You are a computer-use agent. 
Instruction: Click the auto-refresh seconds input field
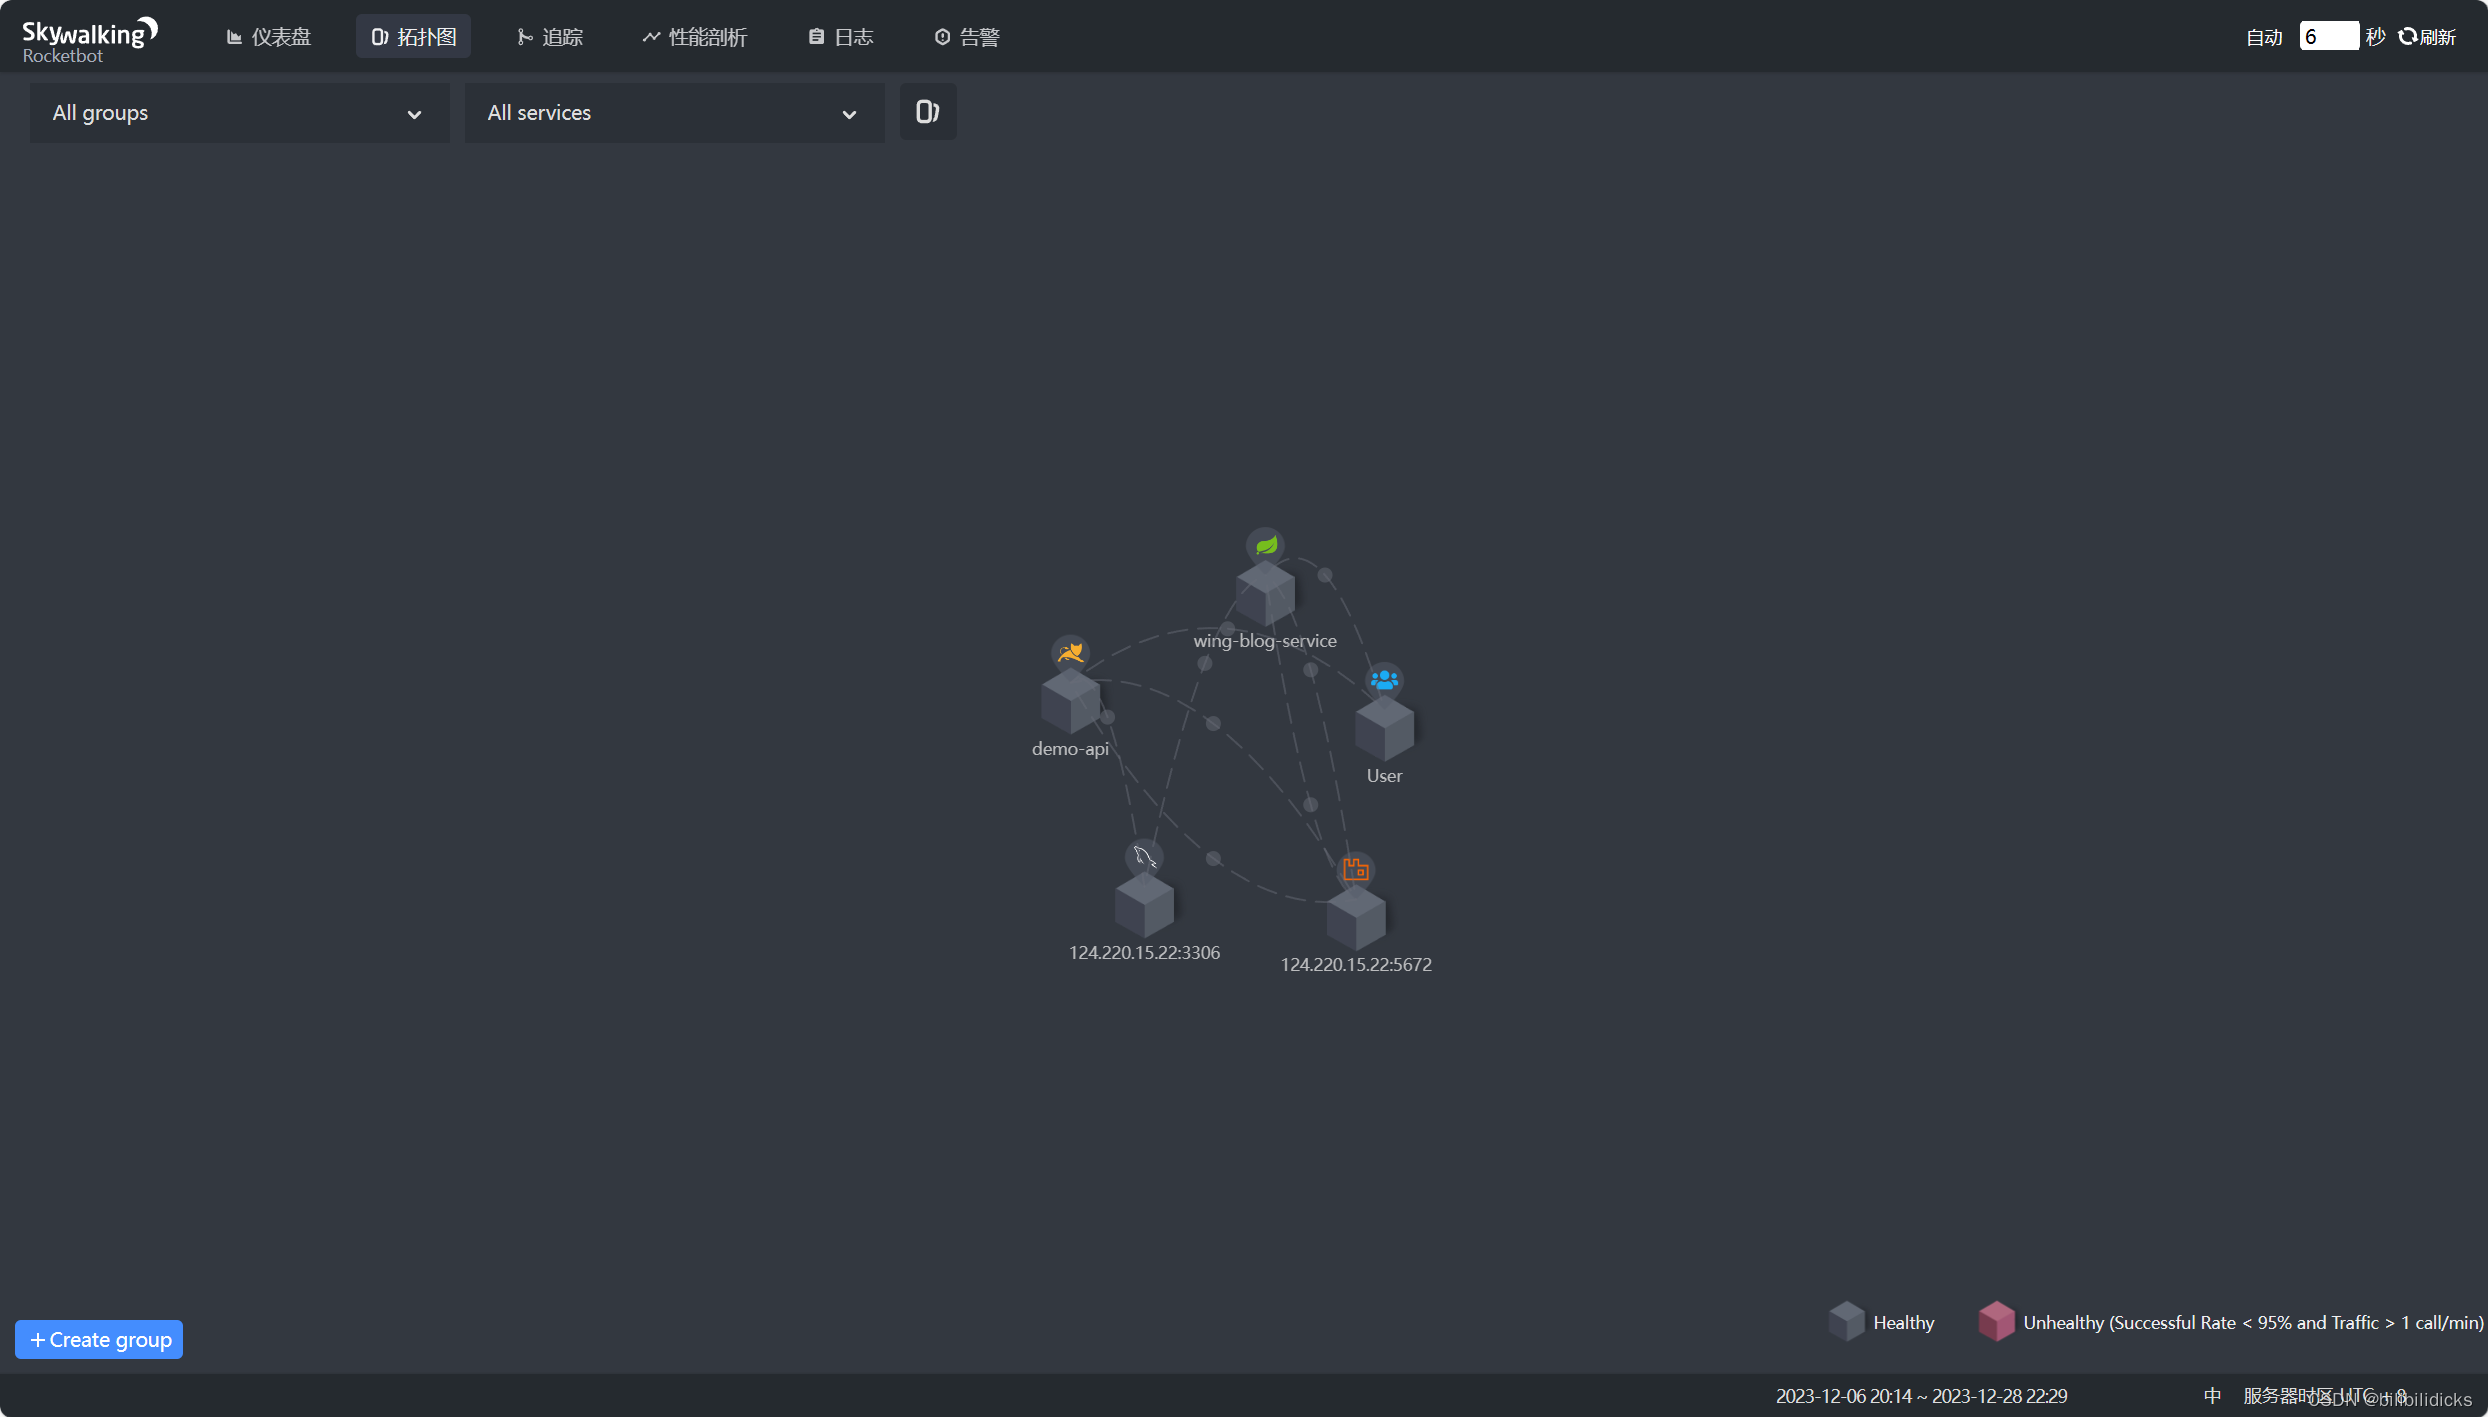tap(2328, 37)
